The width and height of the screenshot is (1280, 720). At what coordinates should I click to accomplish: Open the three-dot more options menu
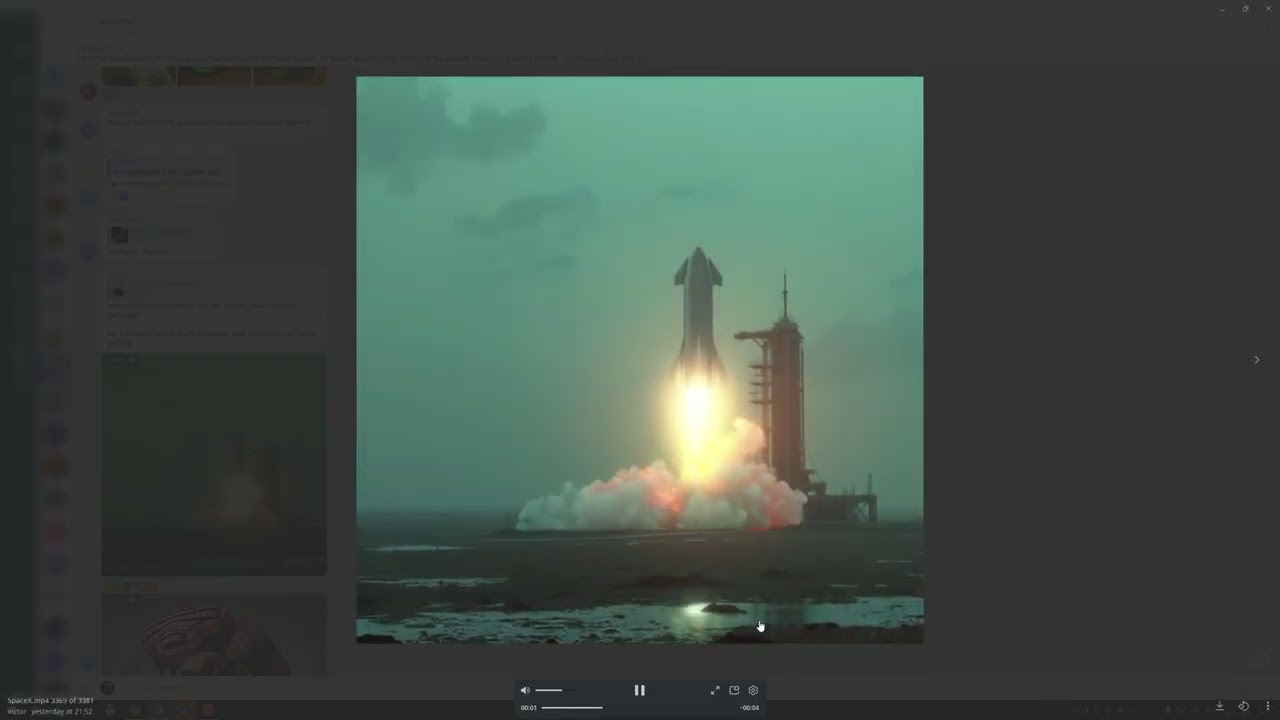pos(1267,706)
